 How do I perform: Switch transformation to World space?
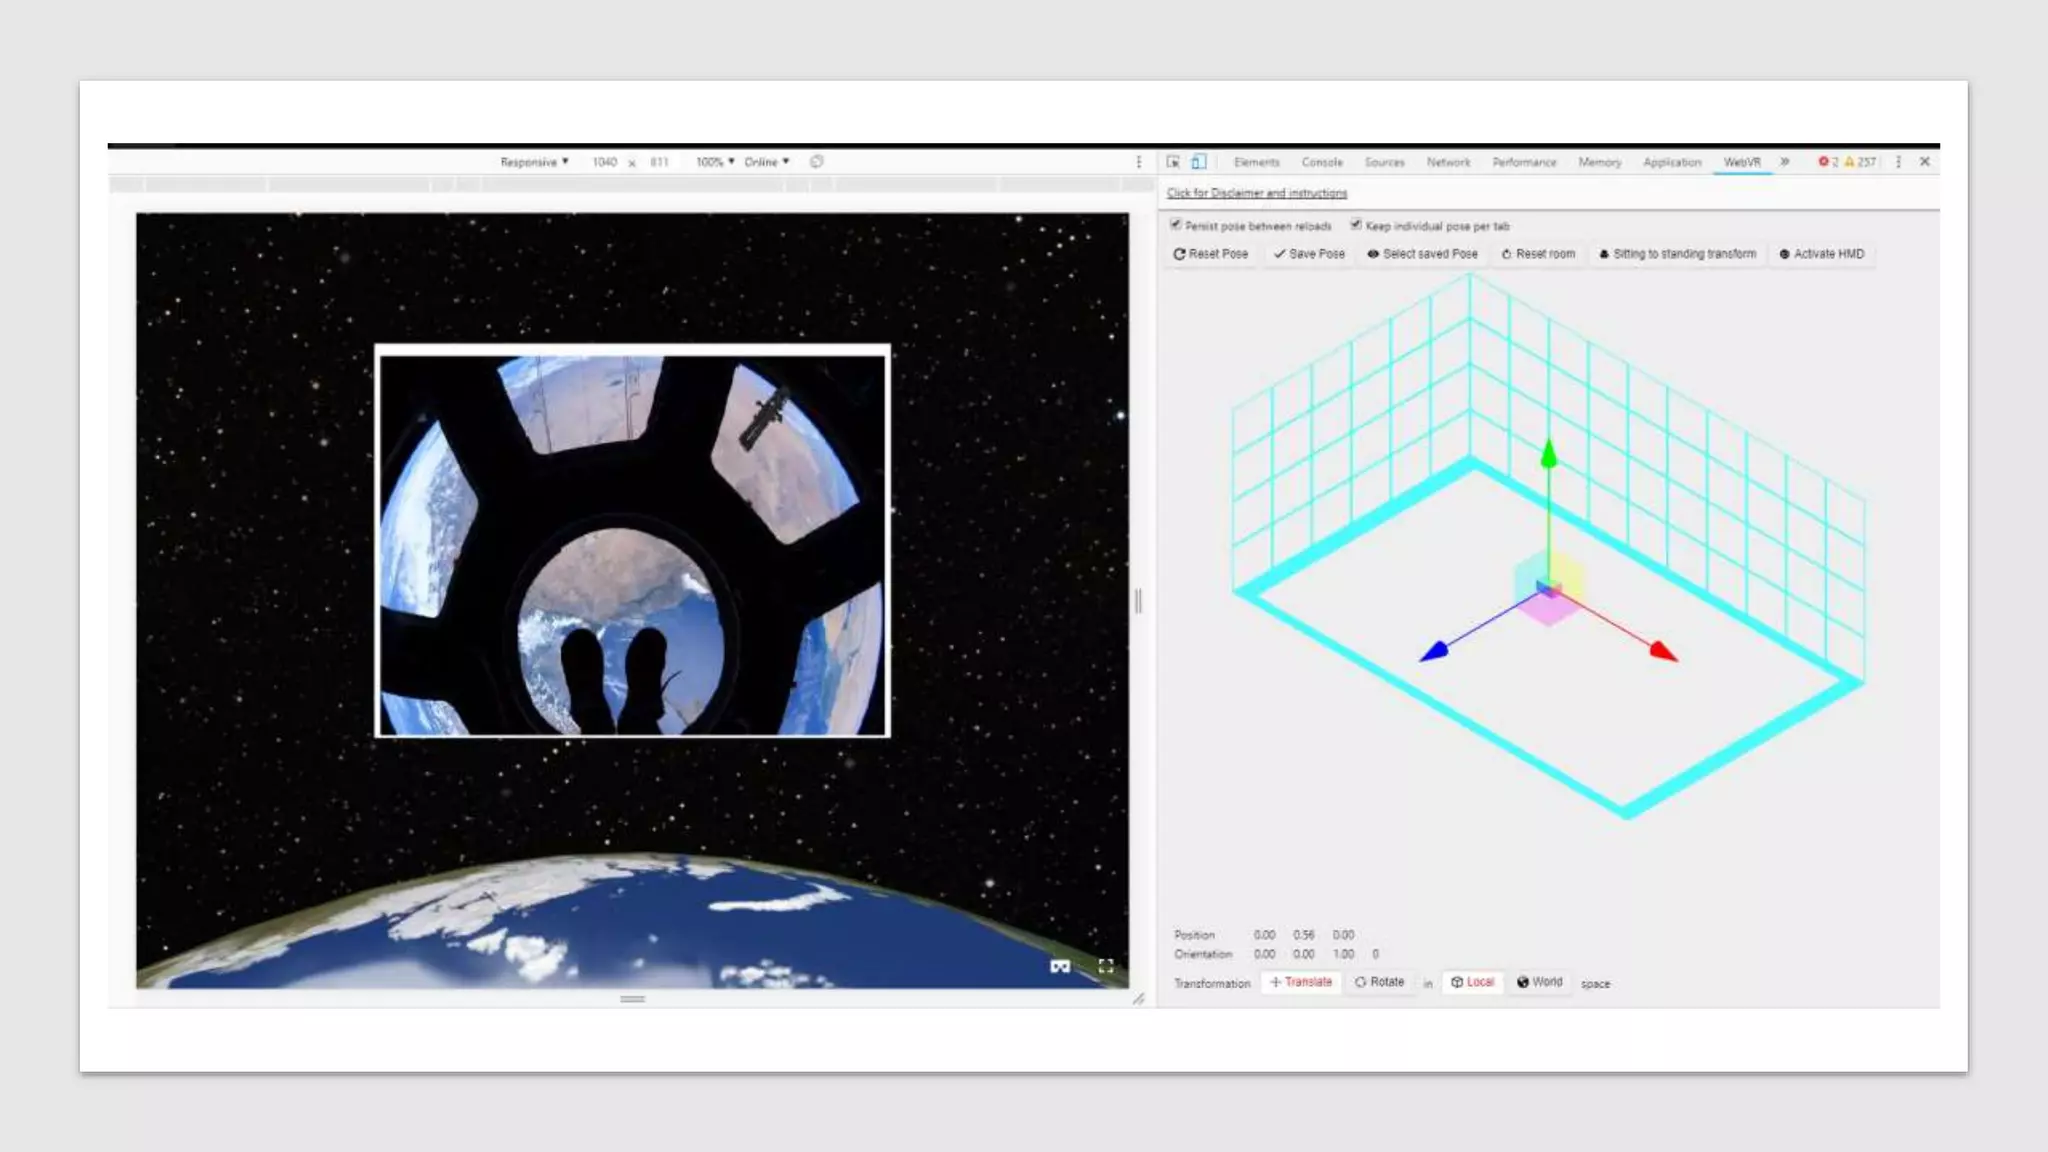point(1540,982)
